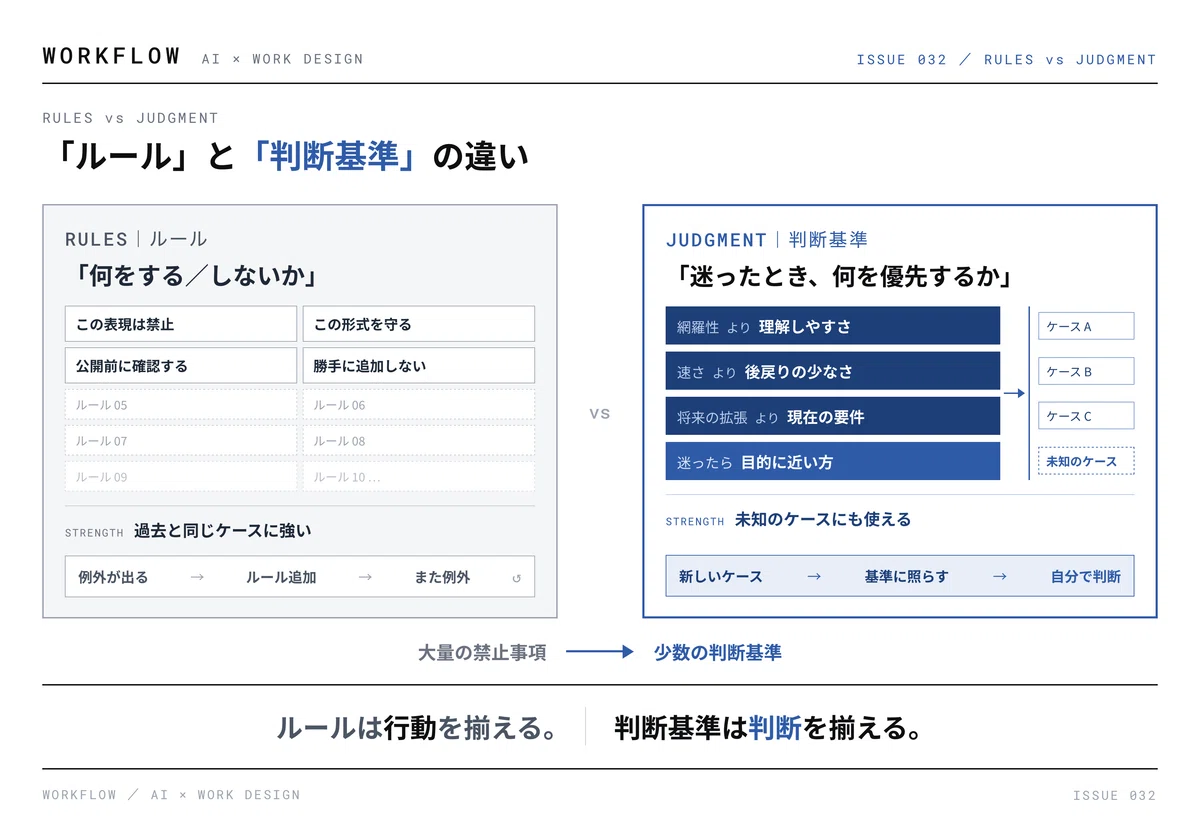Click the '過去と同じケースに強い' strength text
The image size is (1200, 838).
point(222,531)
